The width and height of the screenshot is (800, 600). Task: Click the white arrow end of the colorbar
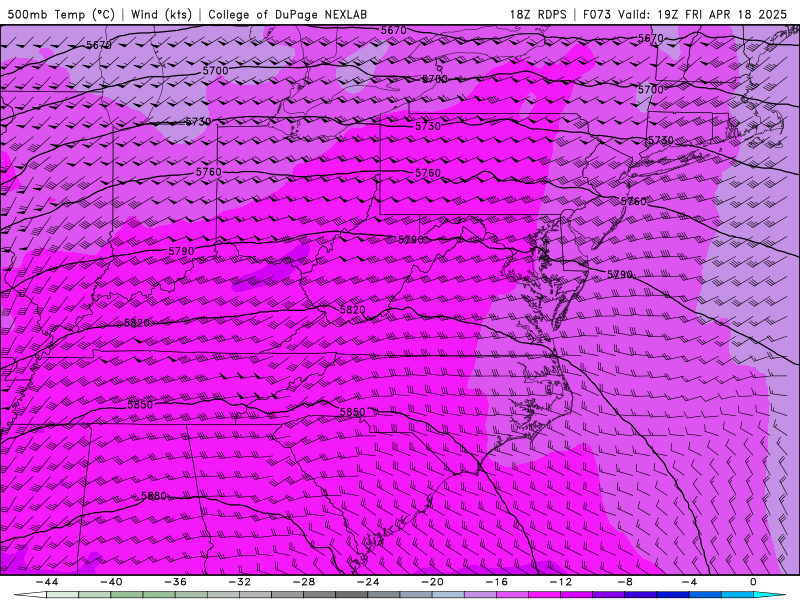tap(30, 595)
